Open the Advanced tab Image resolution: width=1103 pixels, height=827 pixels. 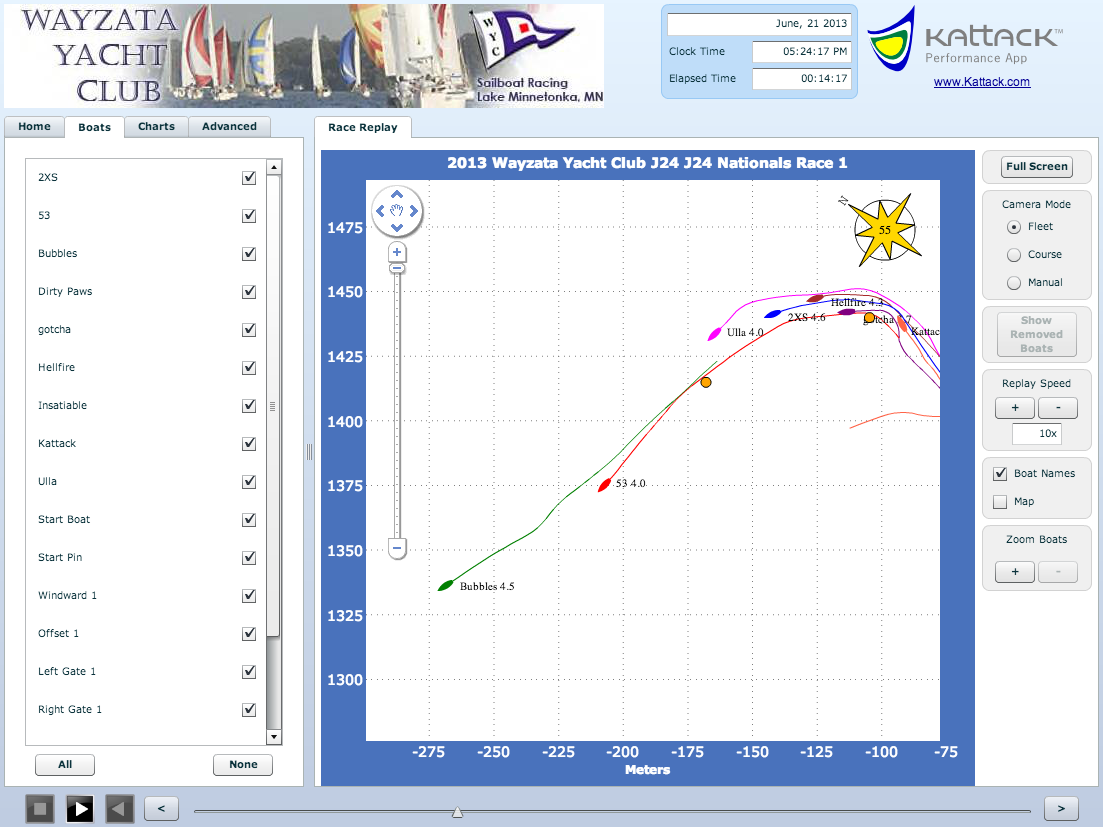point(229,127)
